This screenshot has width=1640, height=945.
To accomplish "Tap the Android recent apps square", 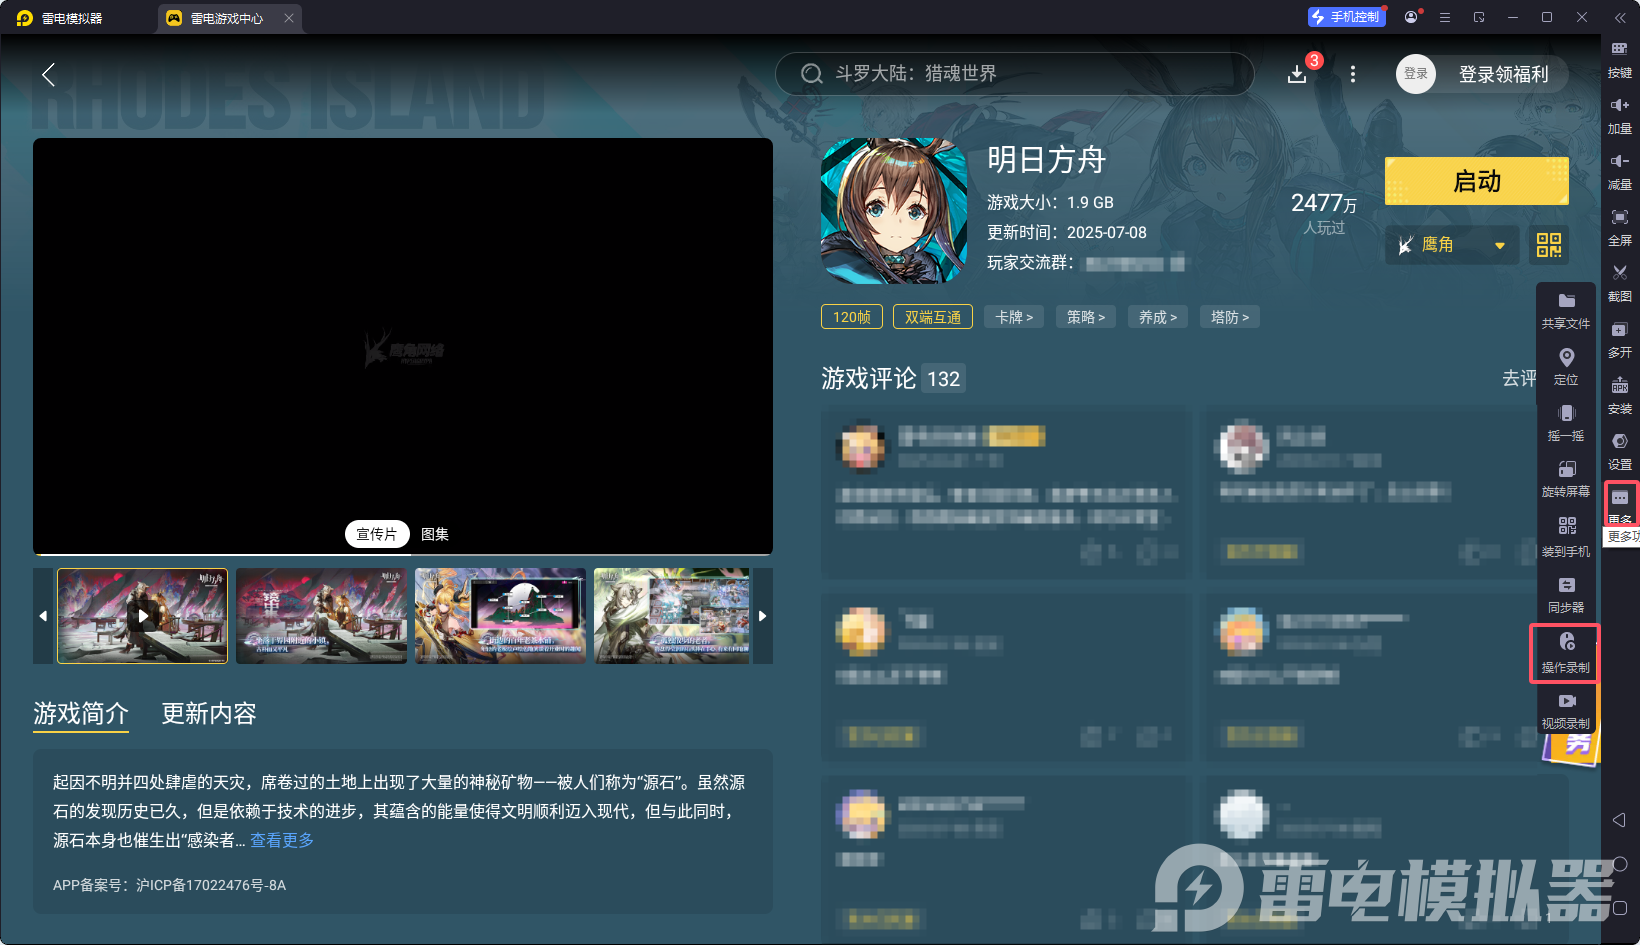I will point(1620,908).
